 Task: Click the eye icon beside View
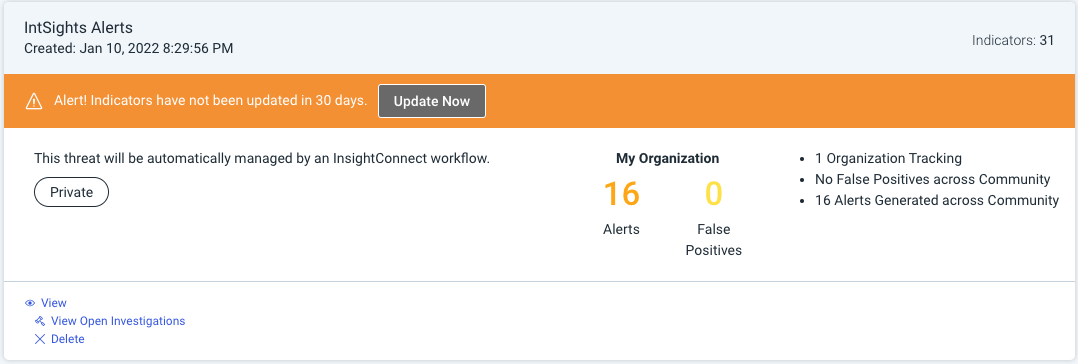pos(30,303)
